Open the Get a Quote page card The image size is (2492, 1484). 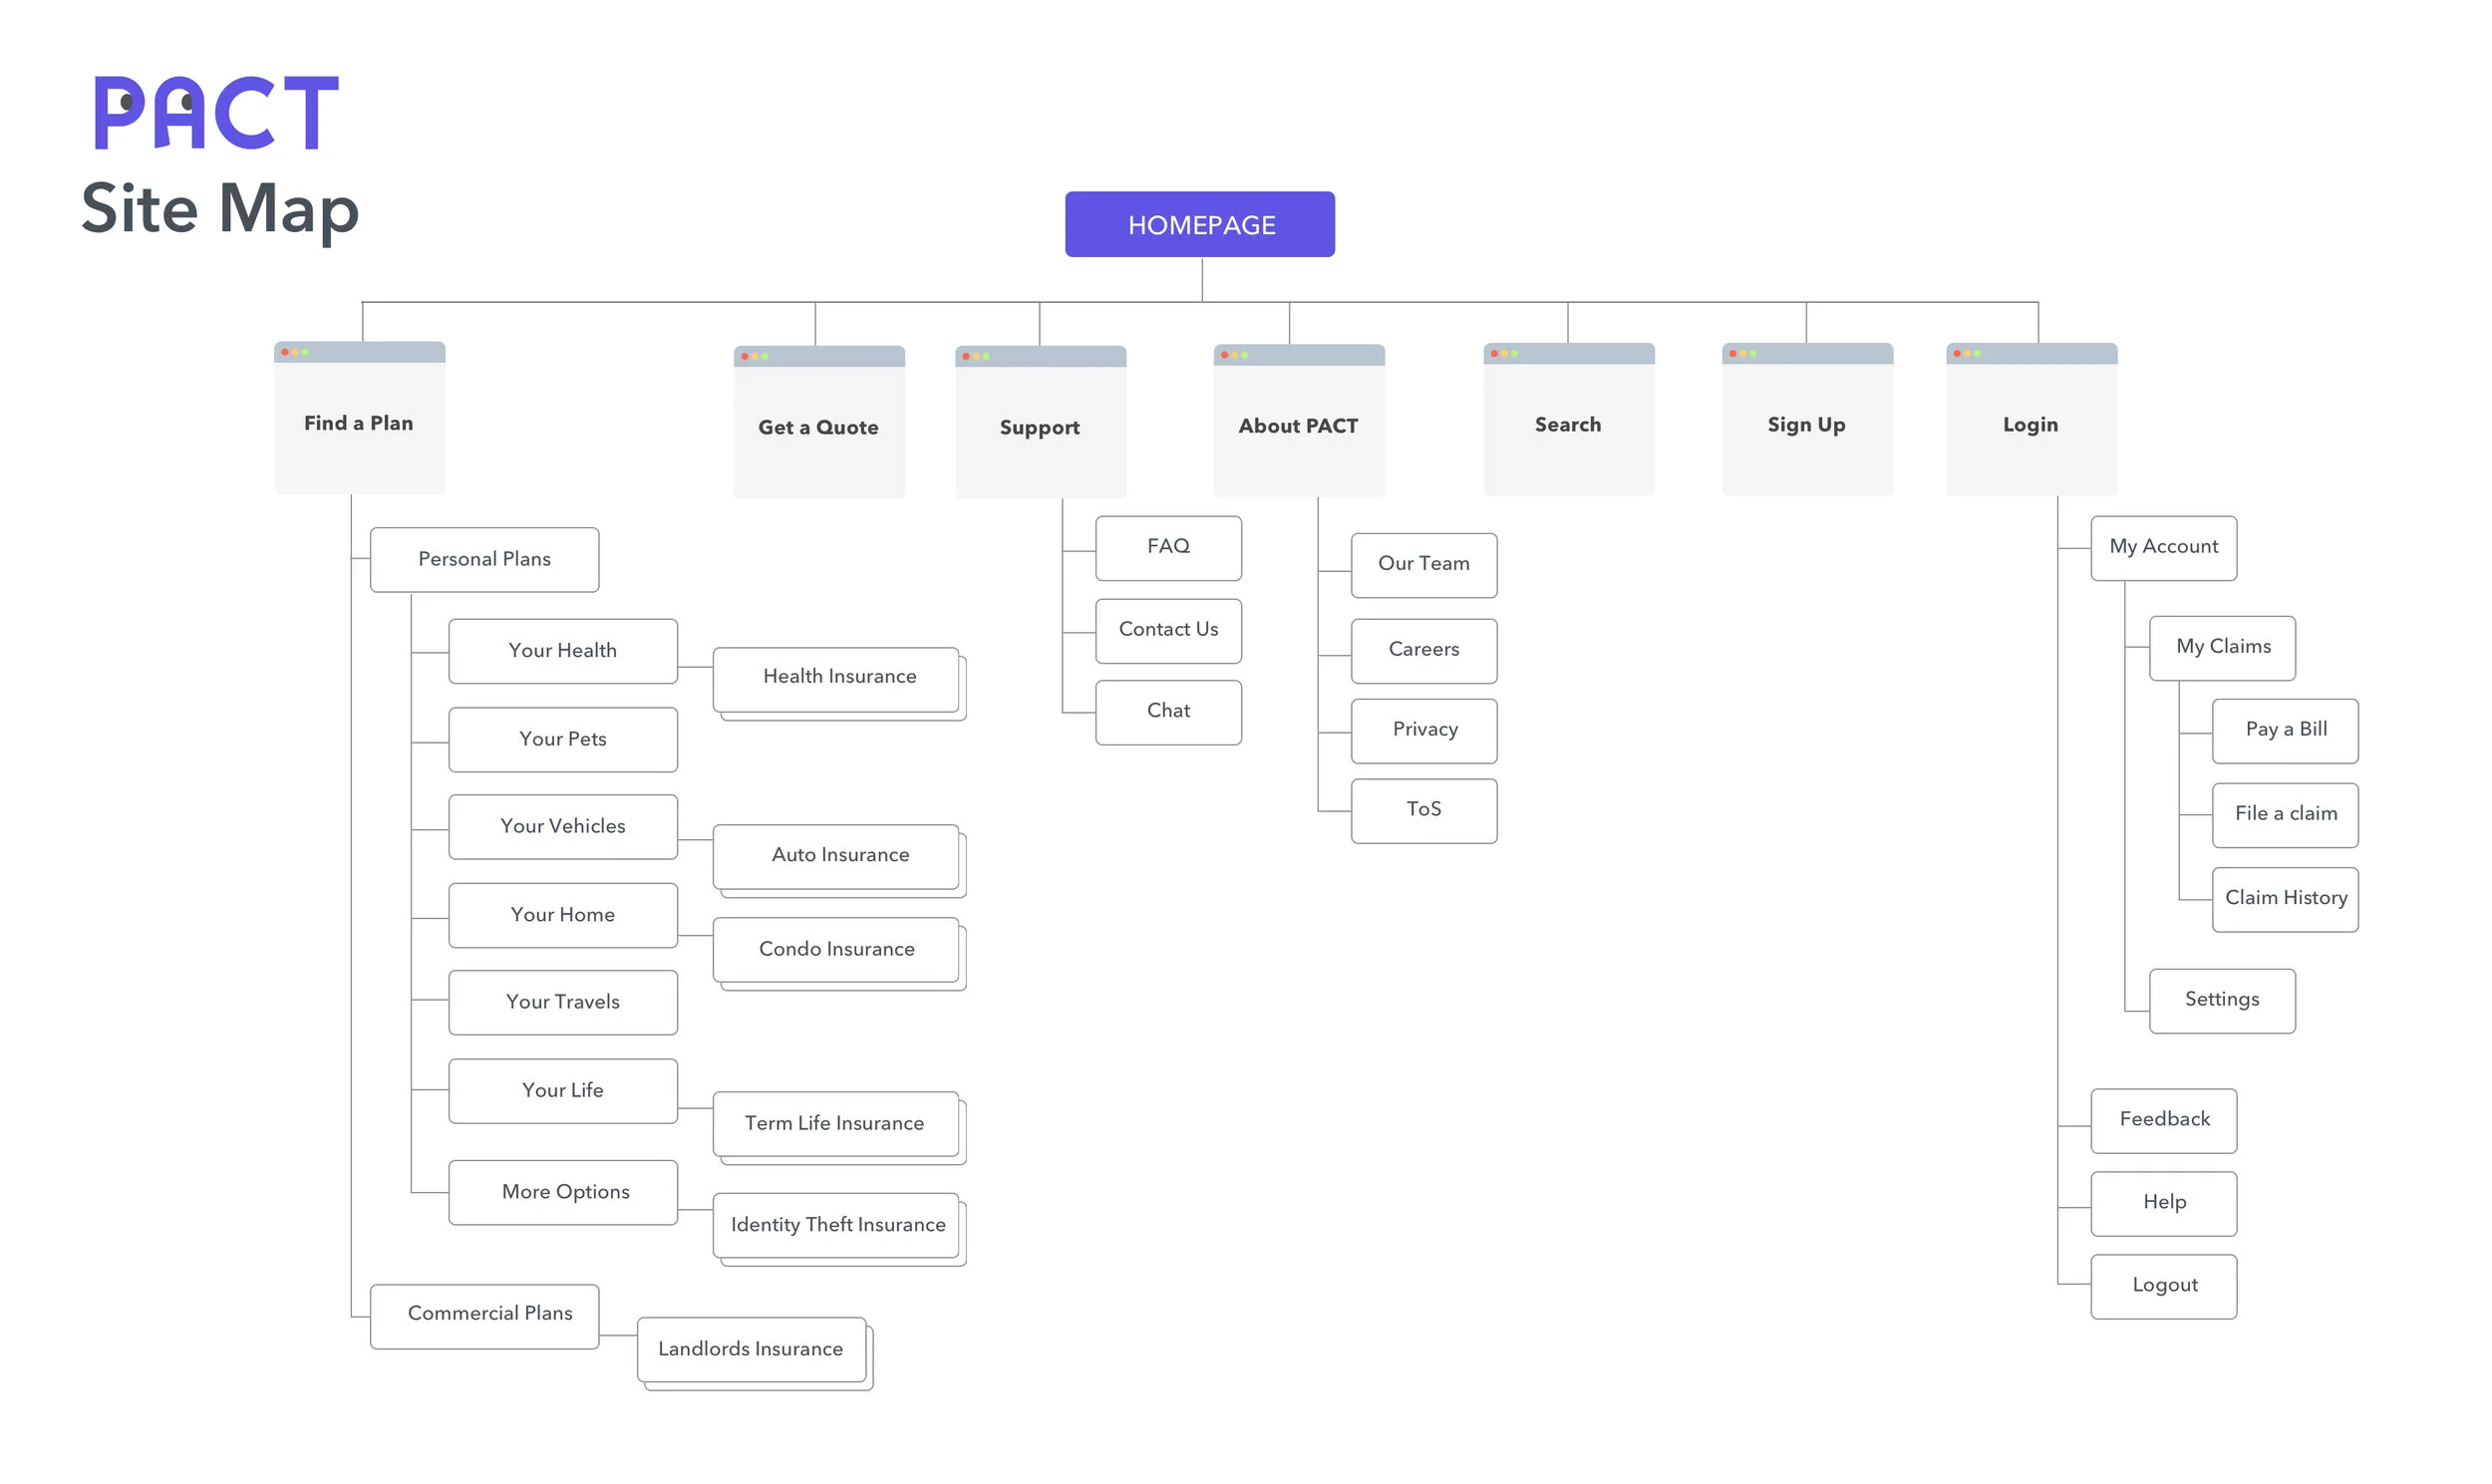click(x=818, y=426)
